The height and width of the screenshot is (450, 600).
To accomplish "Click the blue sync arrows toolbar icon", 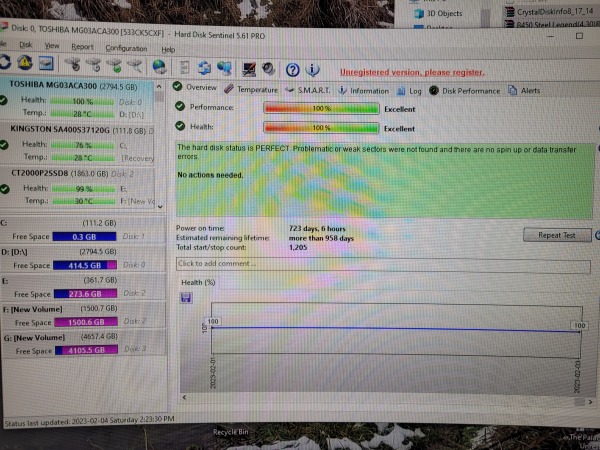I will pos(204,68).
